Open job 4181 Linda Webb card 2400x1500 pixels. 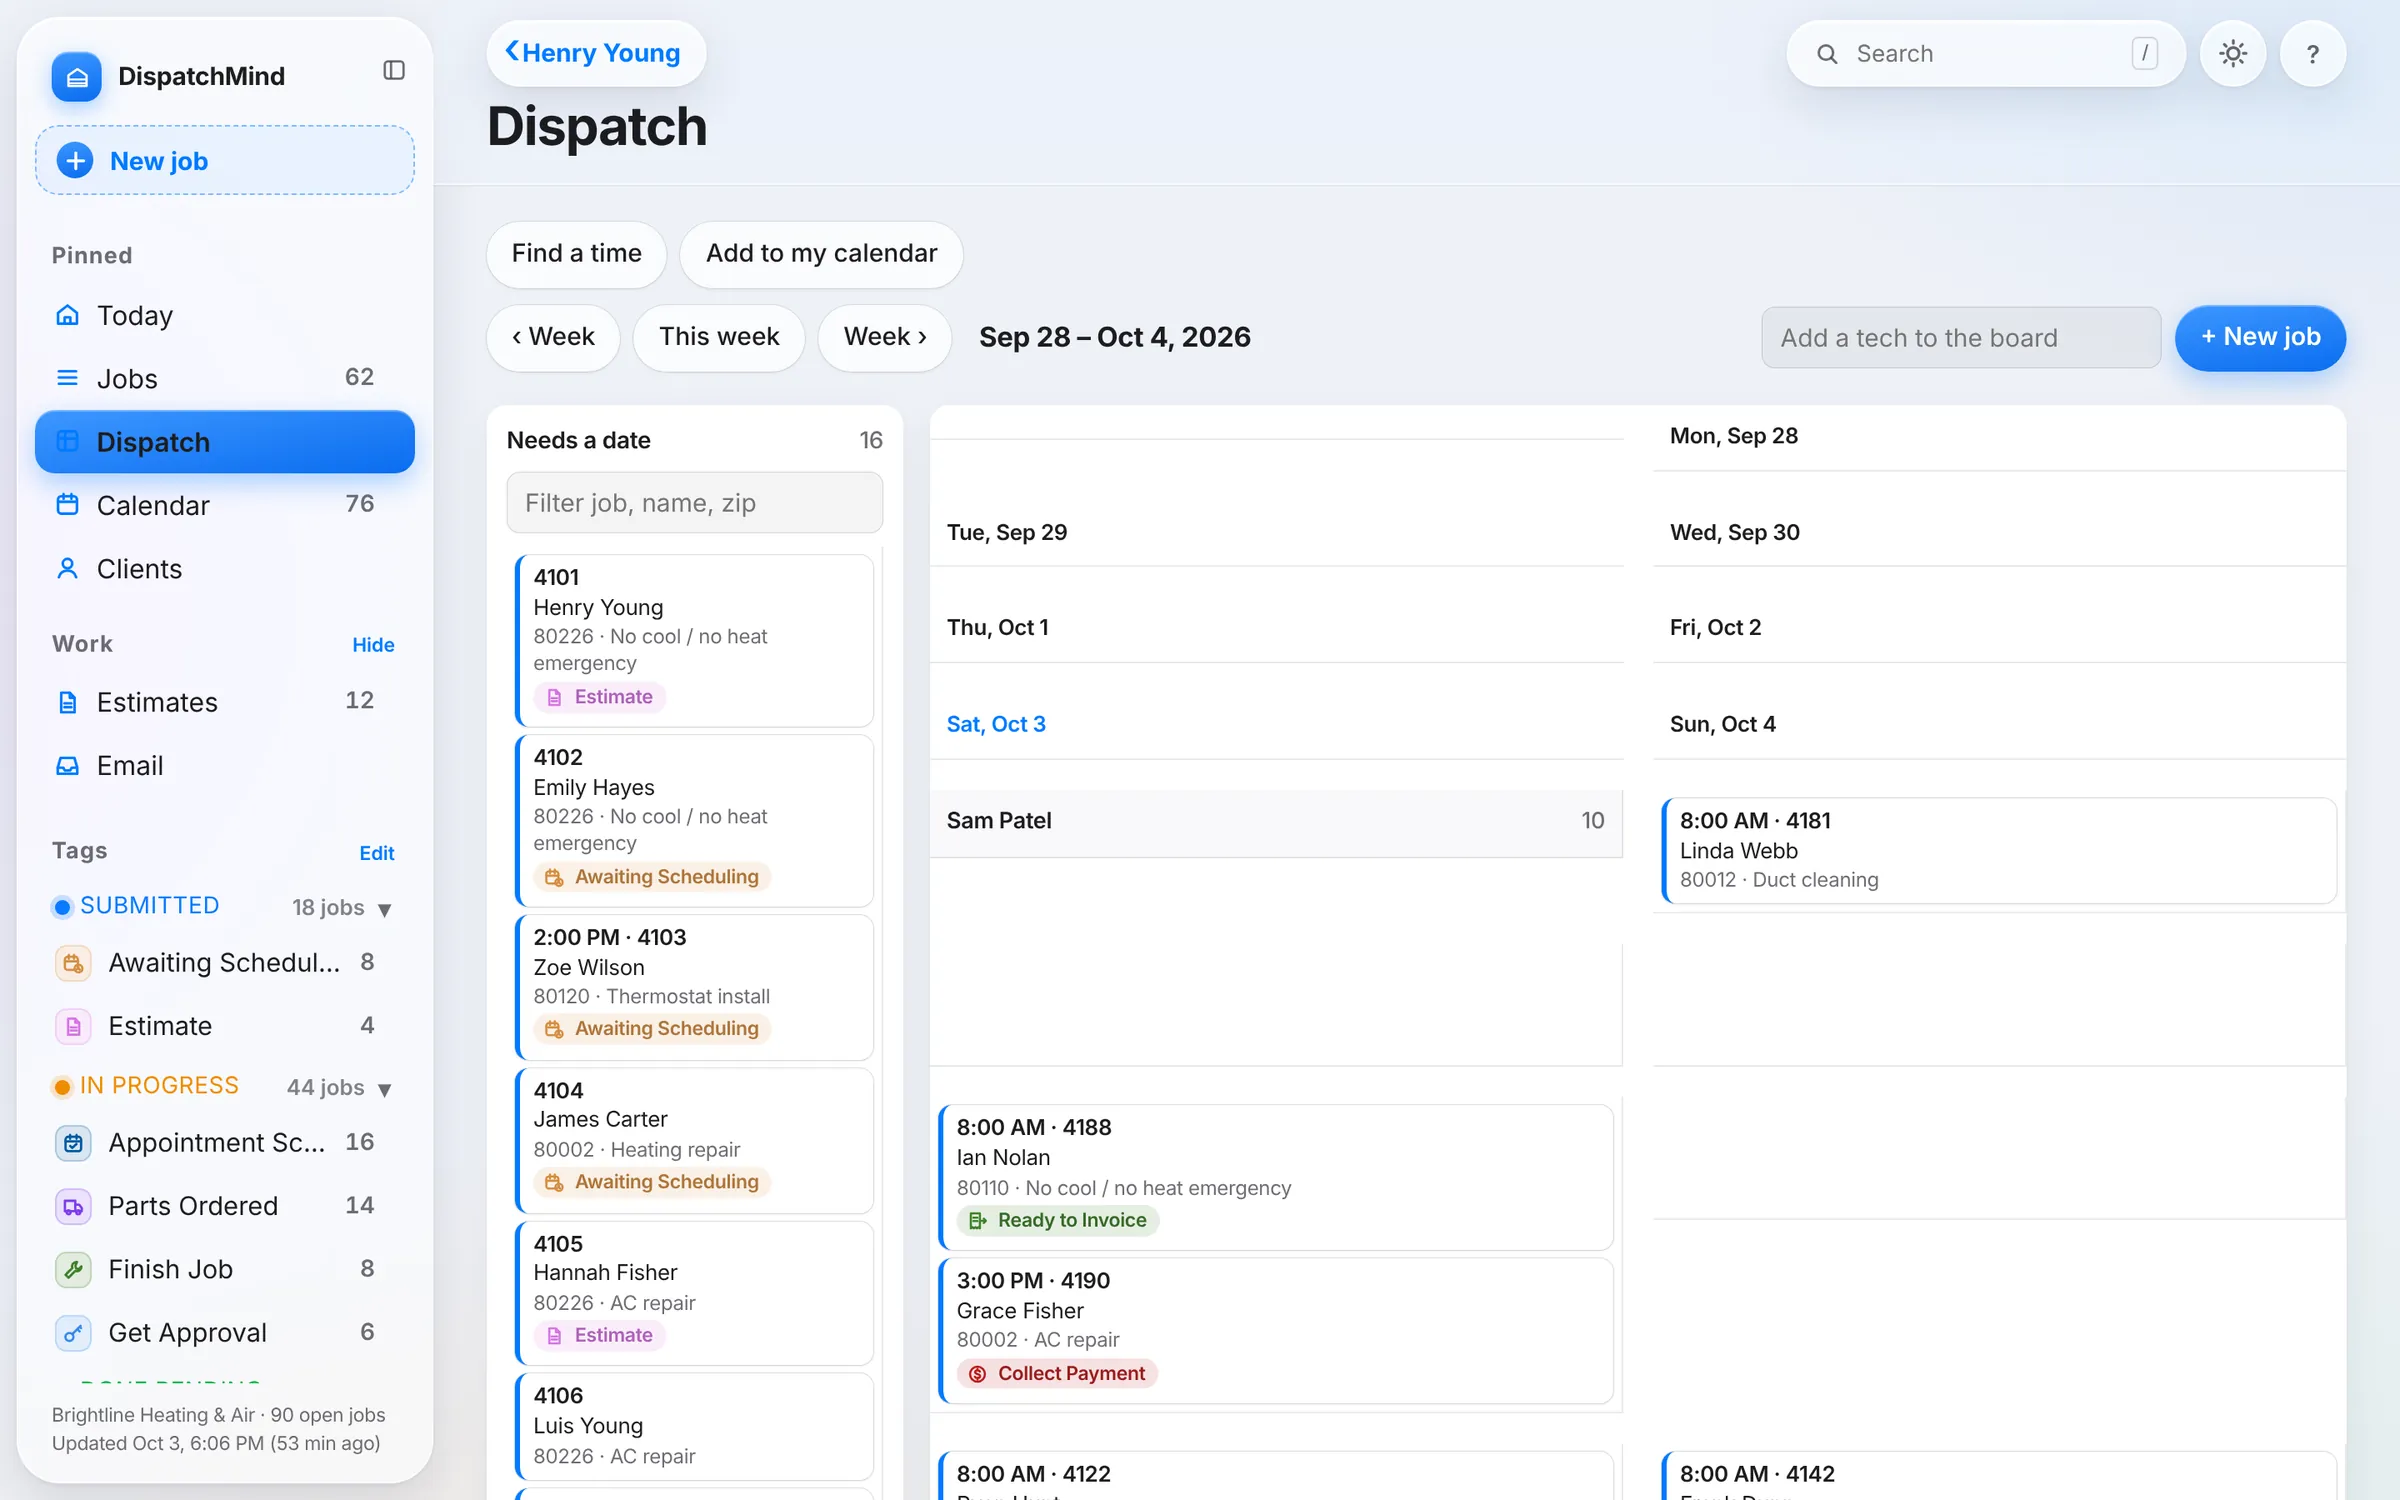1999,851
